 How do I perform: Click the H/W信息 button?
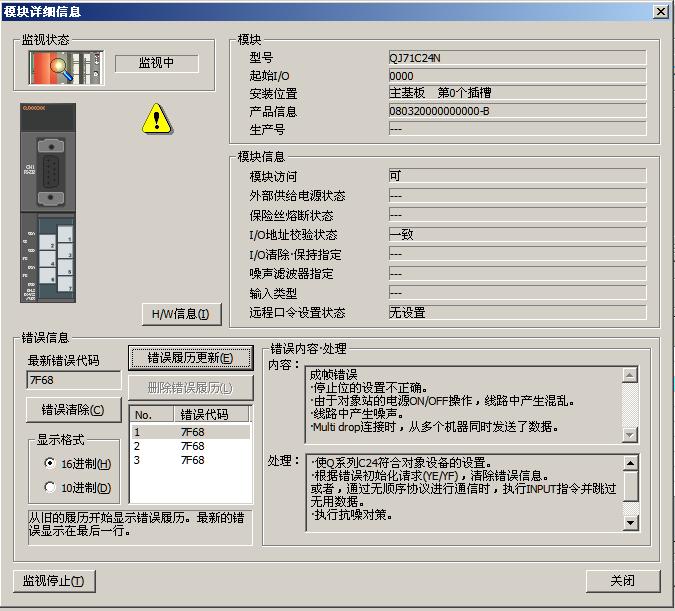point(180,314)
